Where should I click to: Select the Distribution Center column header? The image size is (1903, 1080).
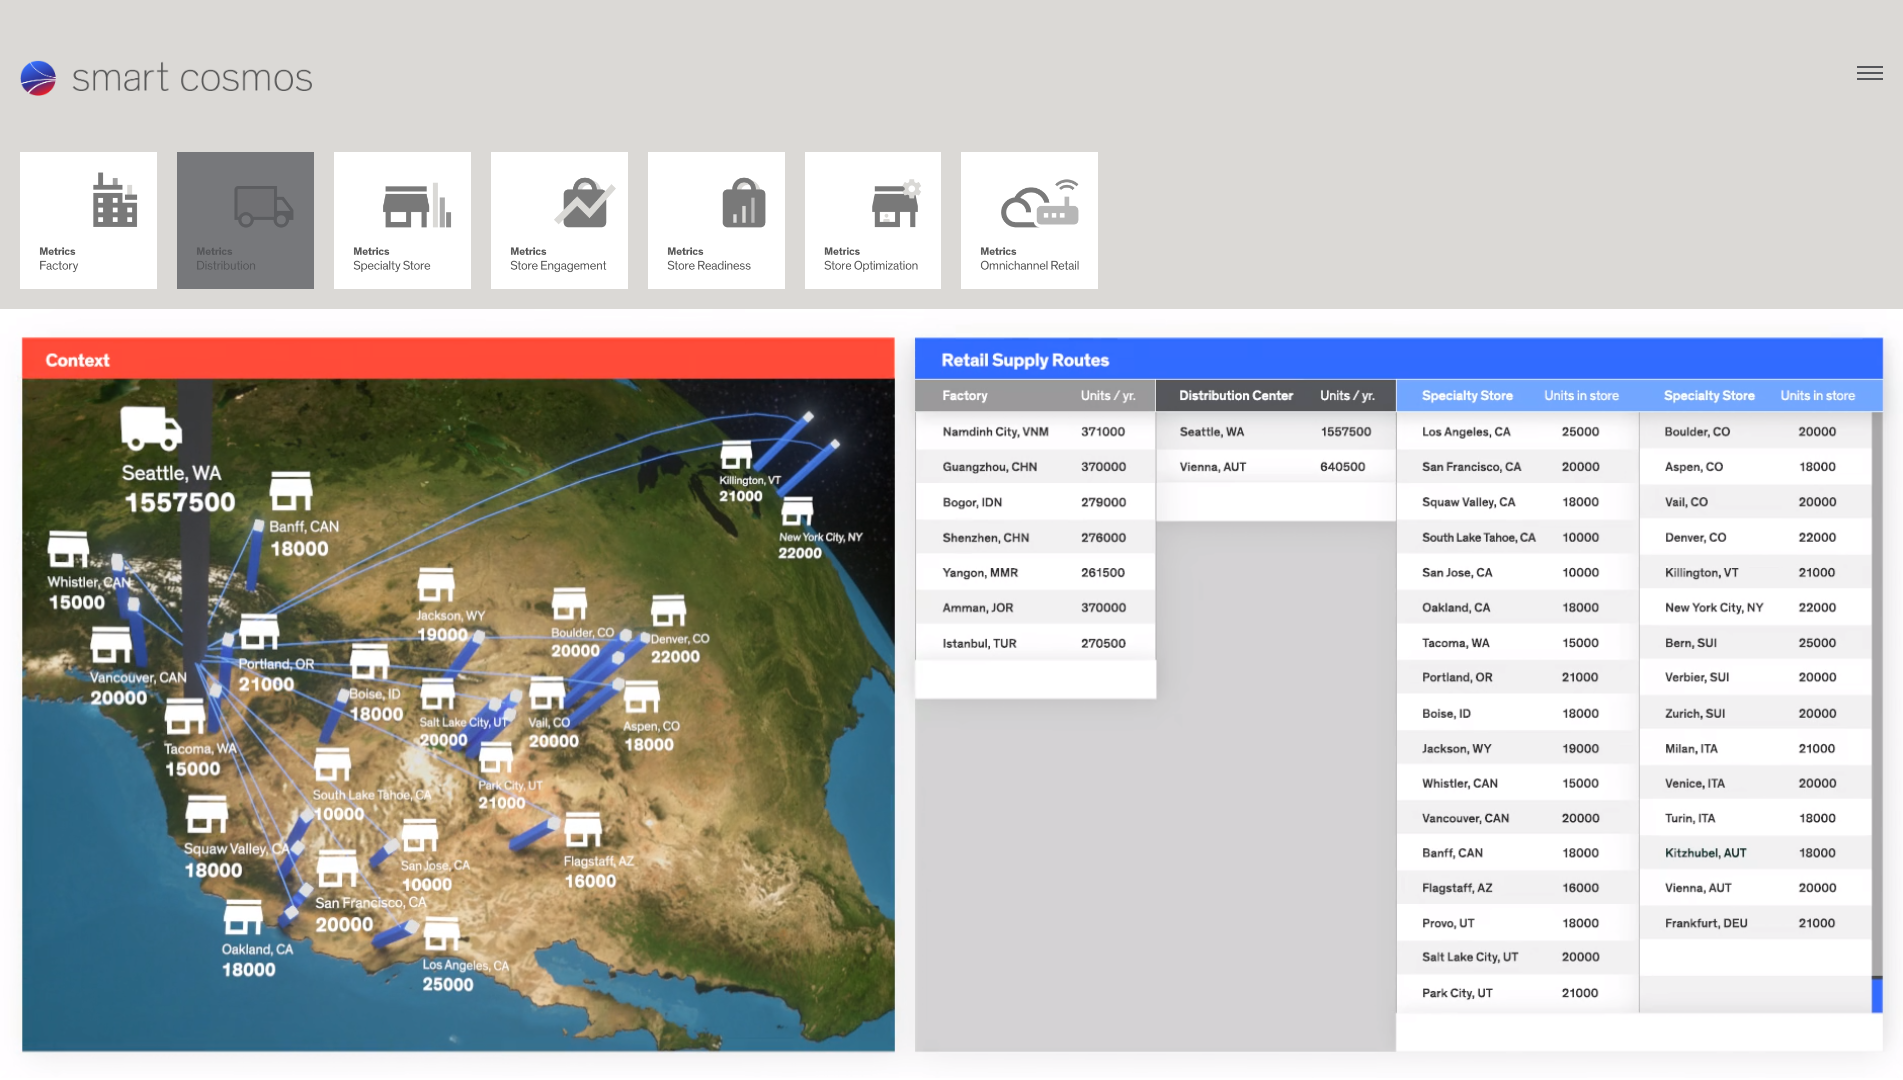[x=1235, y=396]
